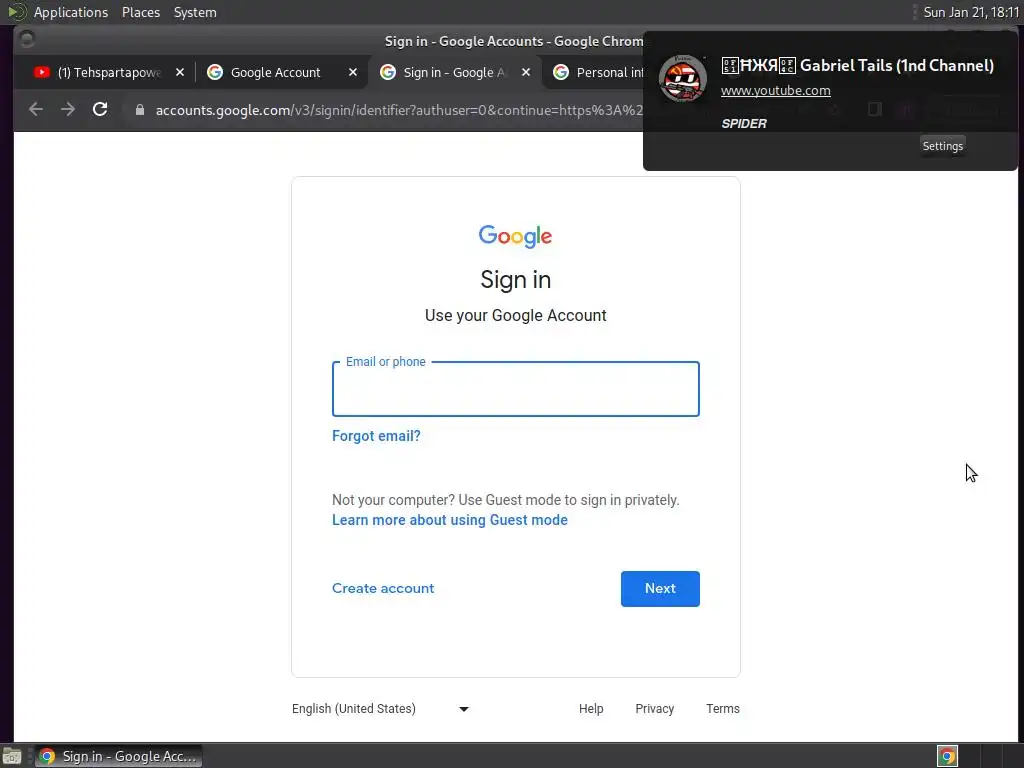
Task: Click the padlock site info icon
Action: tap(140, 110)
